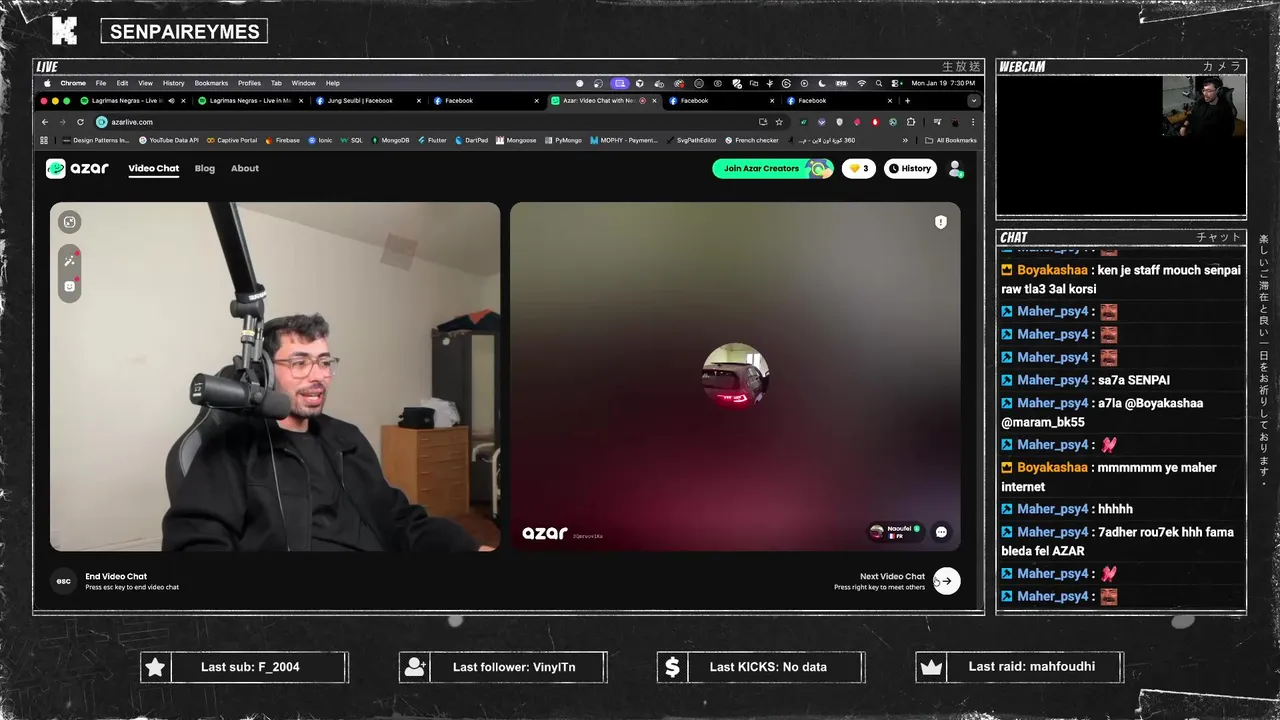Open the Chrome three-dot menu
The image size is (1280, 720).
pos(972,122)
